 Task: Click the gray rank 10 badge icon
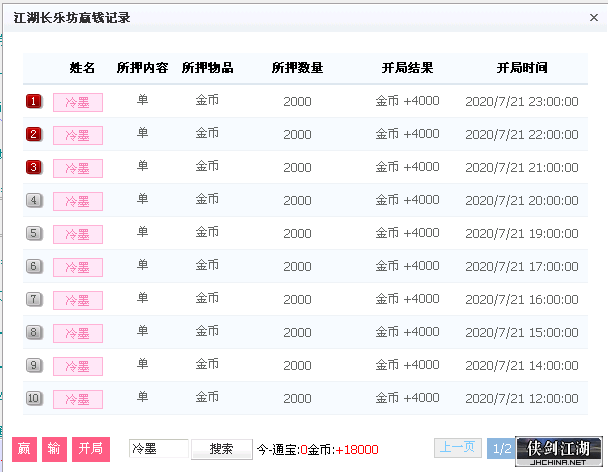(34, 398)
